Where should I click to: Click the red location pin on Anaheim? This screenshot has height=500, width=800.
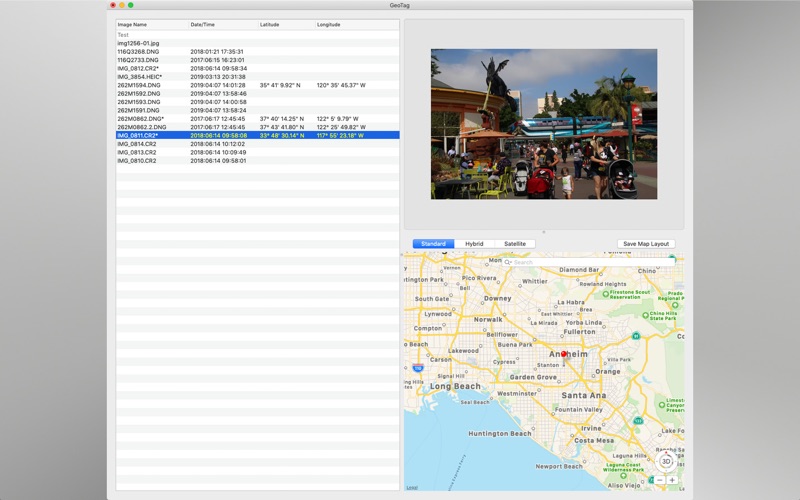pyautogui.click(x=564, y=353)
